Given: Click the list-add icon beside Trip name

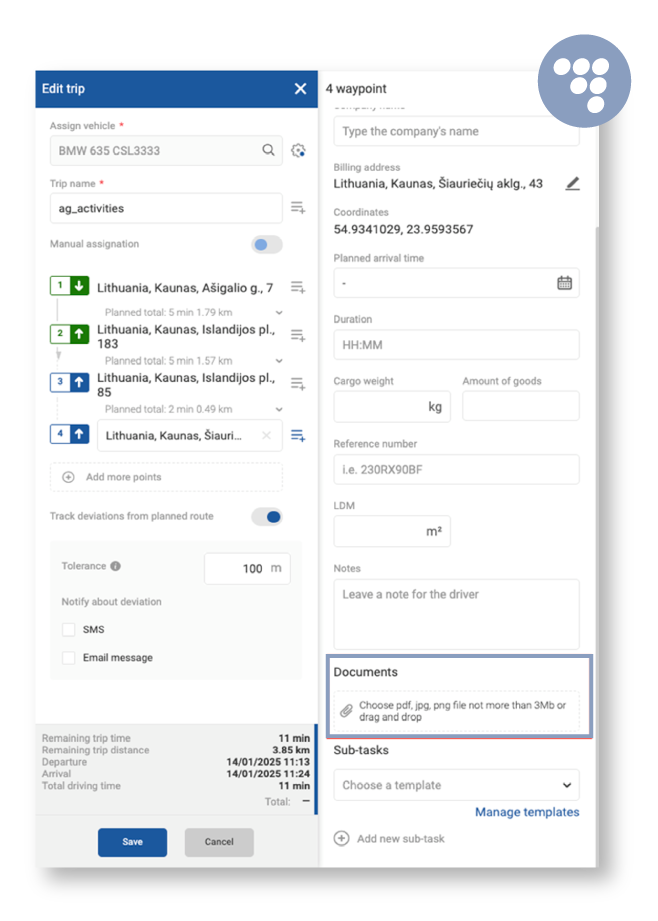Looking at the screenshot, I should click(298, 207).
